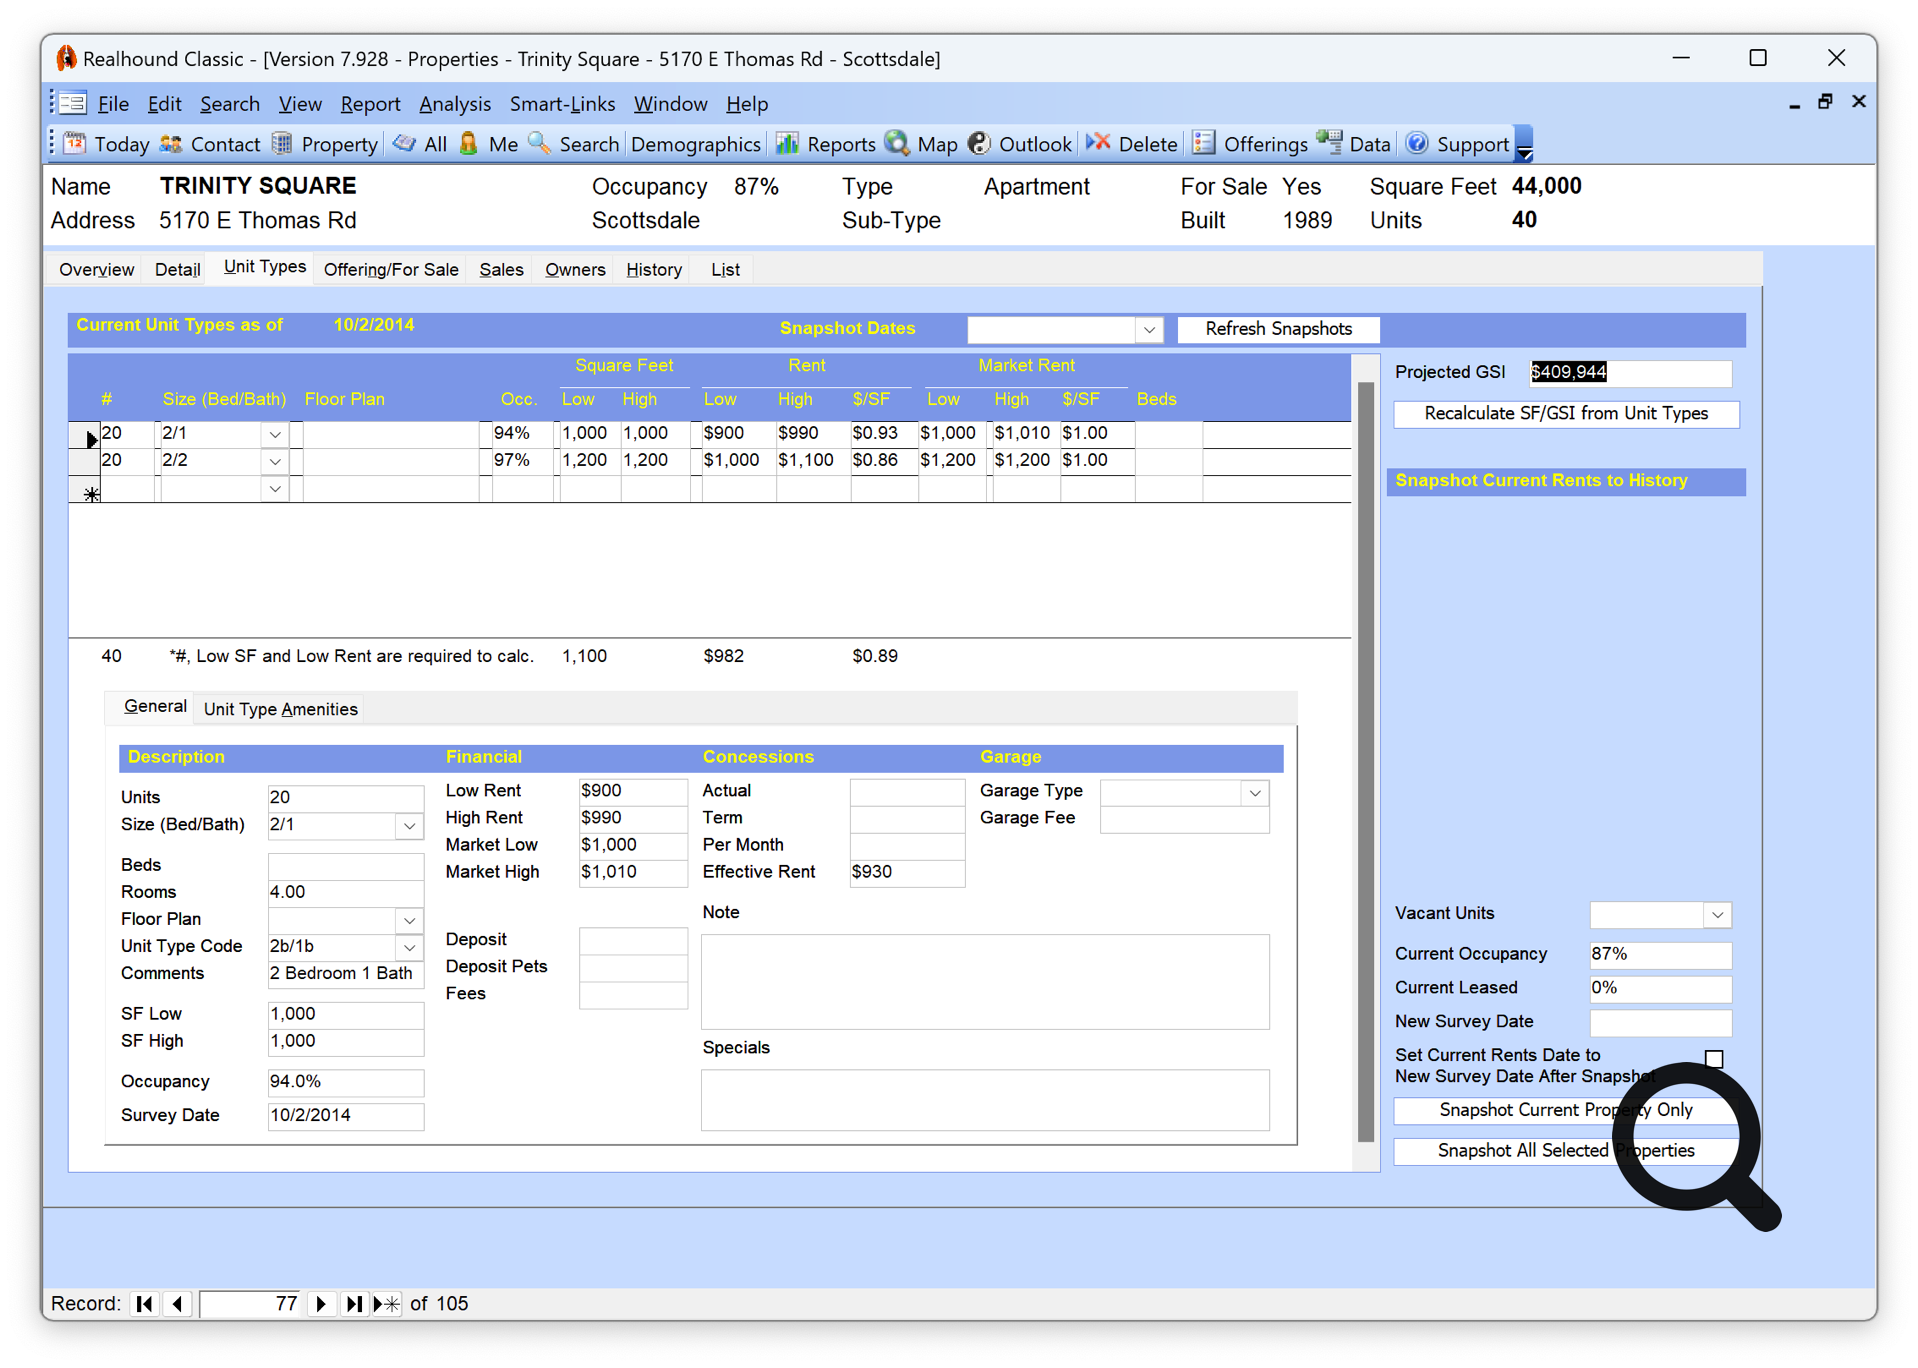Click the $1,100 high rent cell
This screenshot has width=1918, height=1368.
pos(812,460)
